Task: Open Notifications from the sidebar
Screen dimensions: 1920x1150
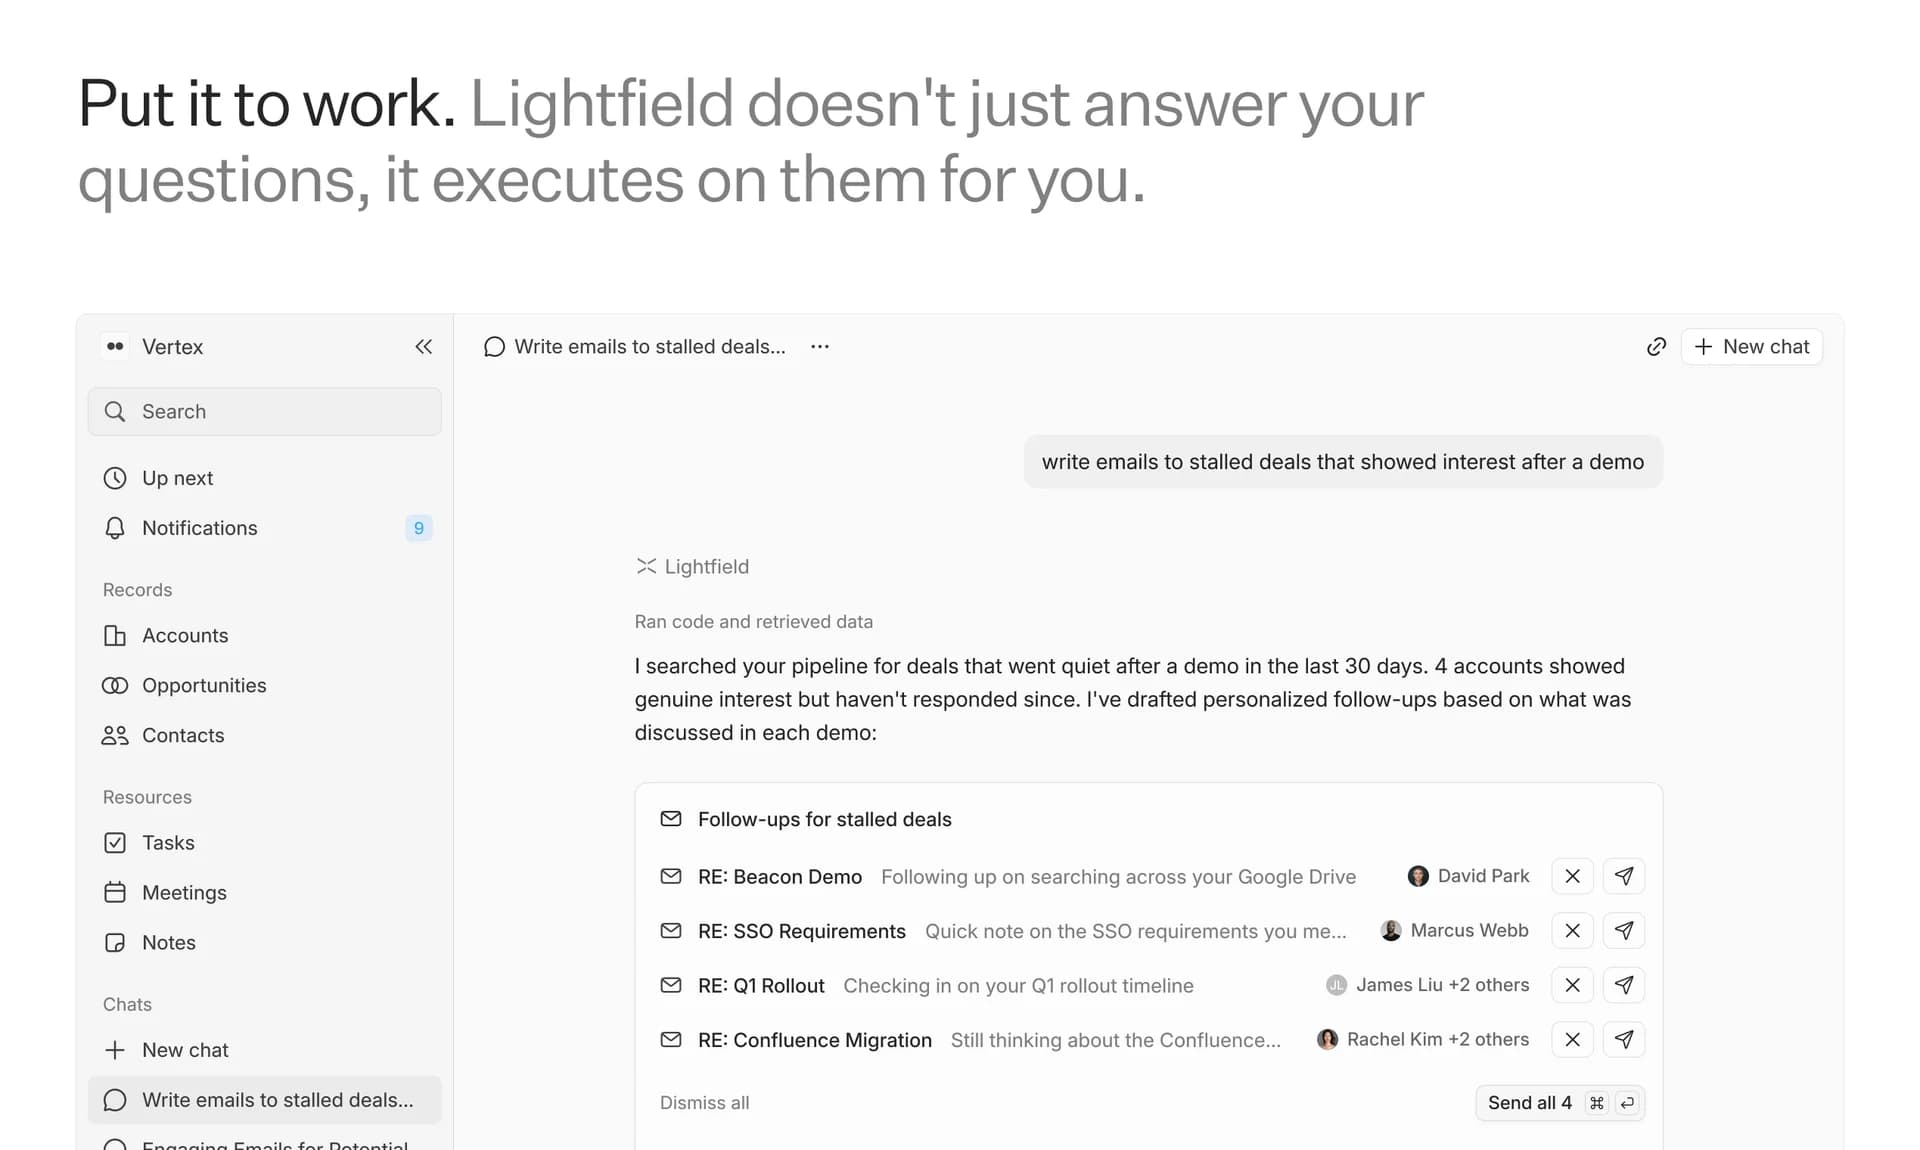Action: coord(198,528)
